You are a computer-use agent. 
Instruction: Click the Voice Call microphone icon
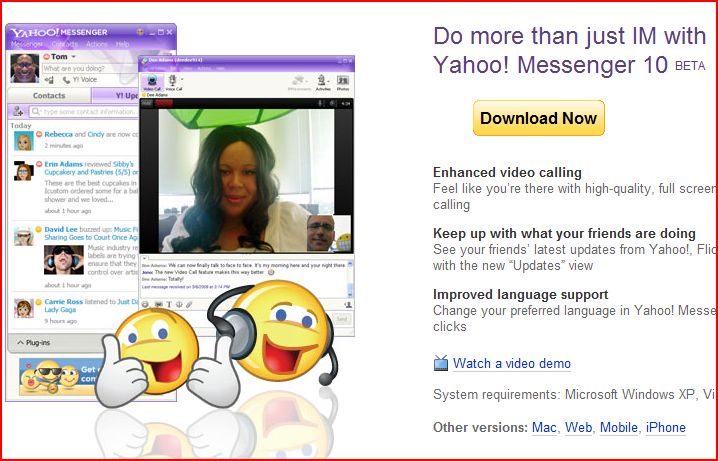[173, 82]
